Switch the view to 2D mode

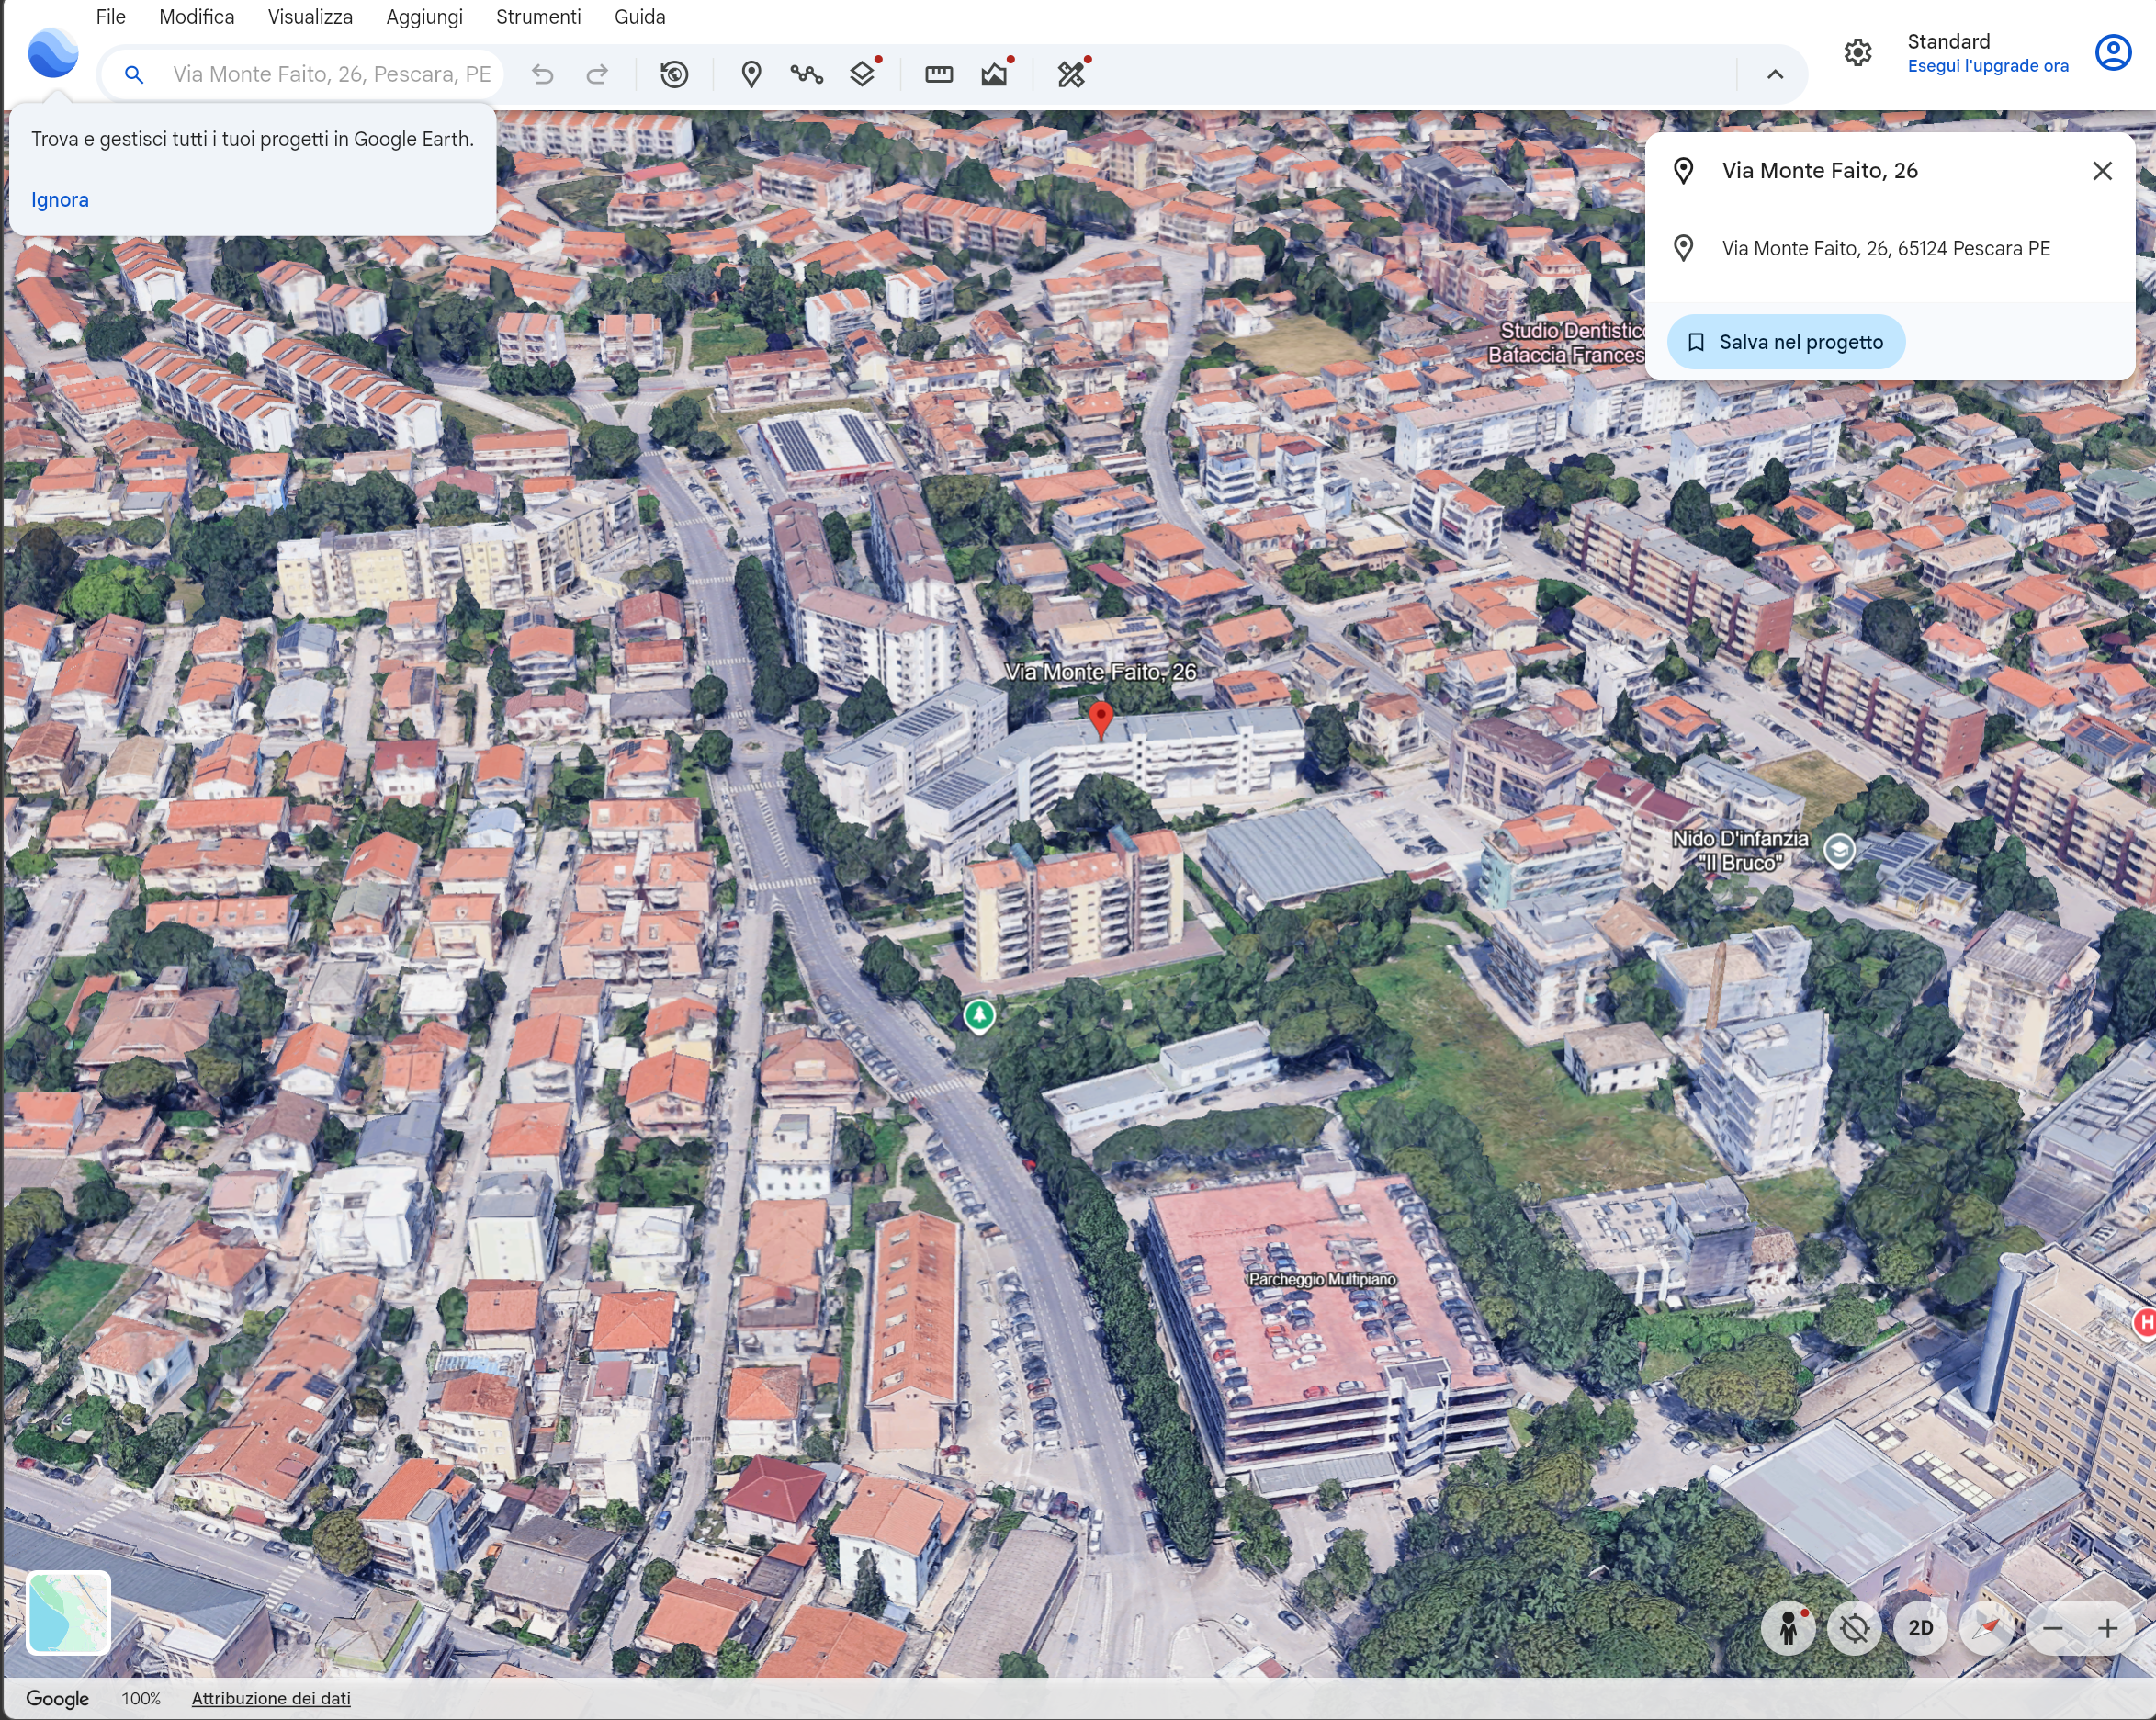[x=1920, y=1628]
